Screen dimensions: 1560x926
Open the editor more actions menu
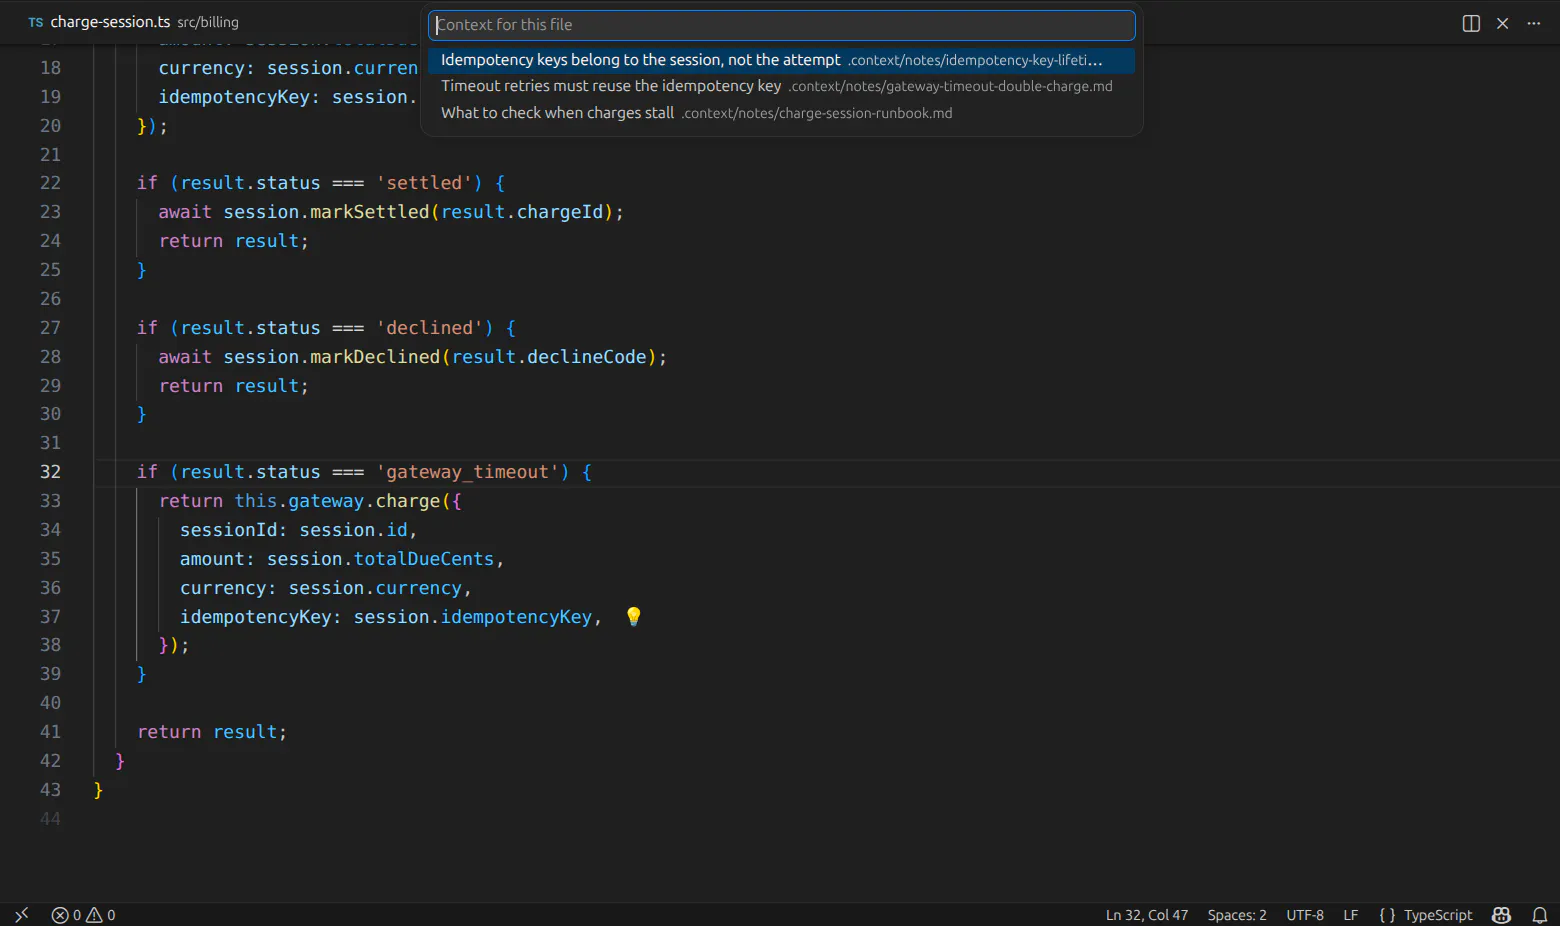point(1534,23)
